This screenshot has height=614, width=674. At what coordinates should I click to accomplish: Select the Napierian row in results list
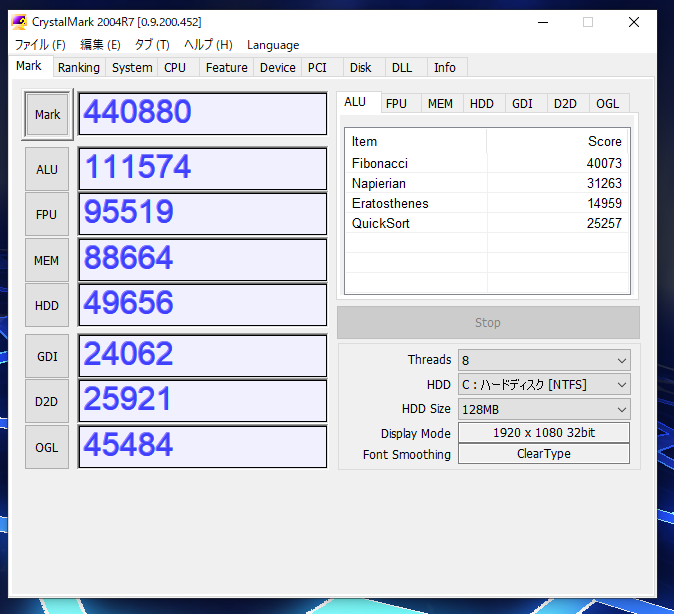point(487,184)
